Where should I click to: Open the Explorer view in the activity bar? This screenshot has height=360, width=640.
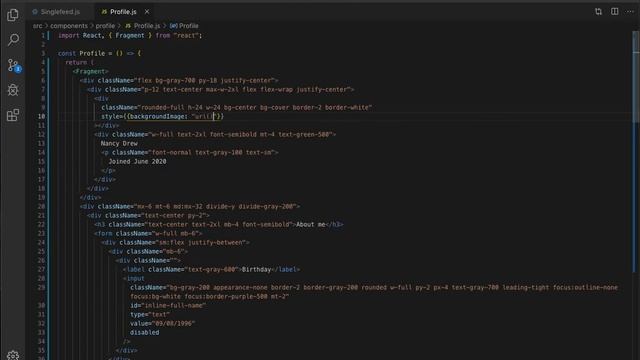tap(13, 15)
